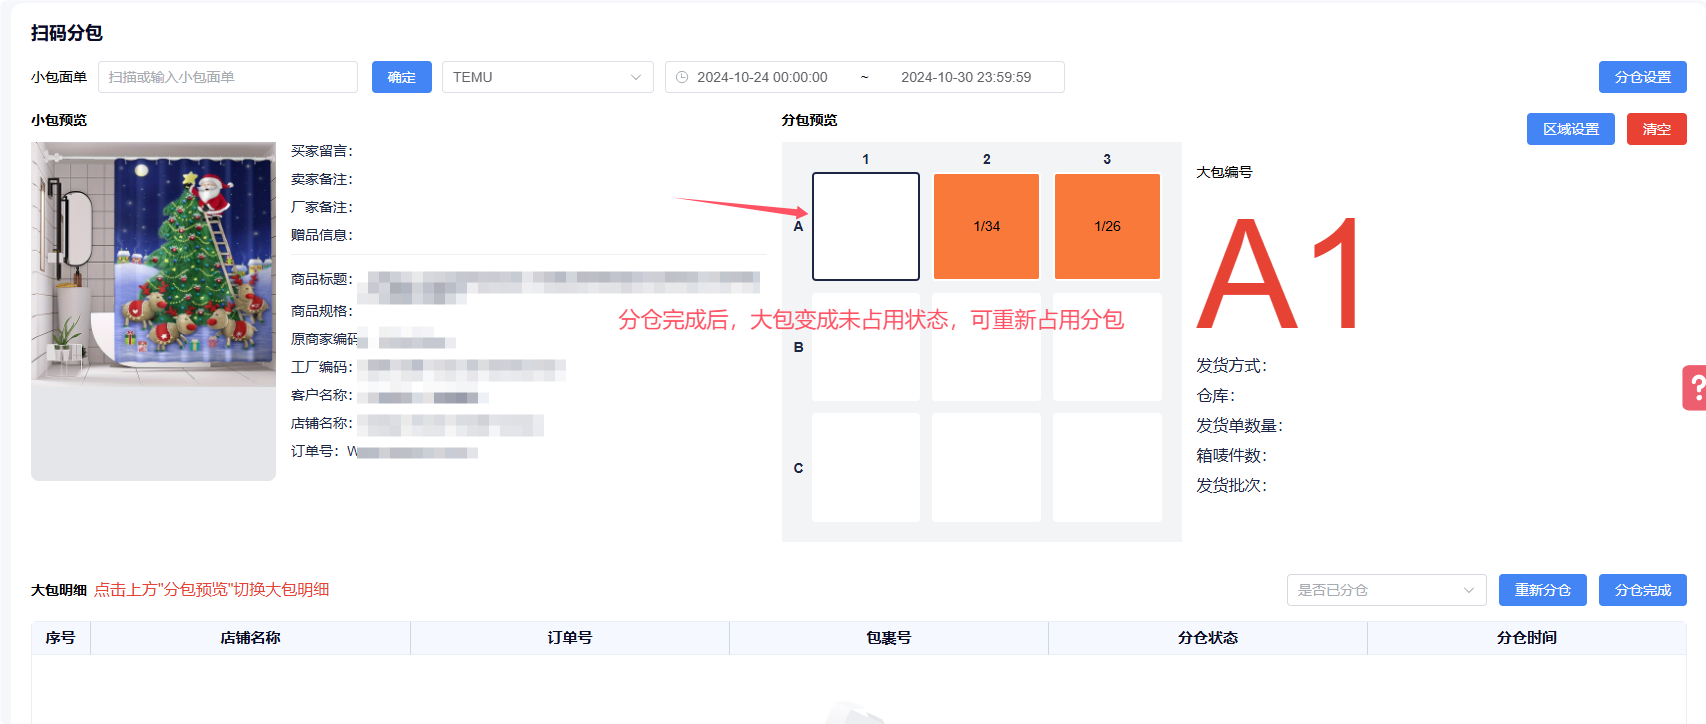
Task: Click the 工厂编码 label
Action: pyautogui.click(x=322, y=367)
